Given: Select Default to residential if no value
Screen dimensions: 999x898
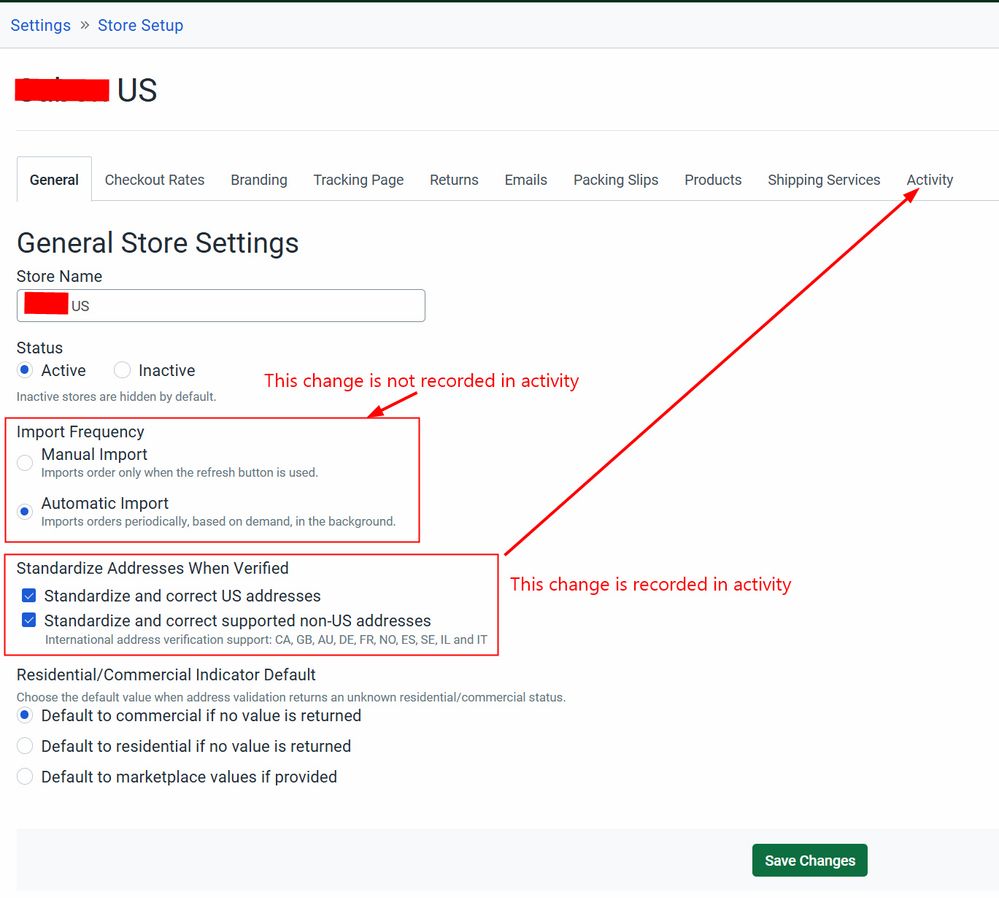Looking at the screenshot, I should (x=25, y=746).
